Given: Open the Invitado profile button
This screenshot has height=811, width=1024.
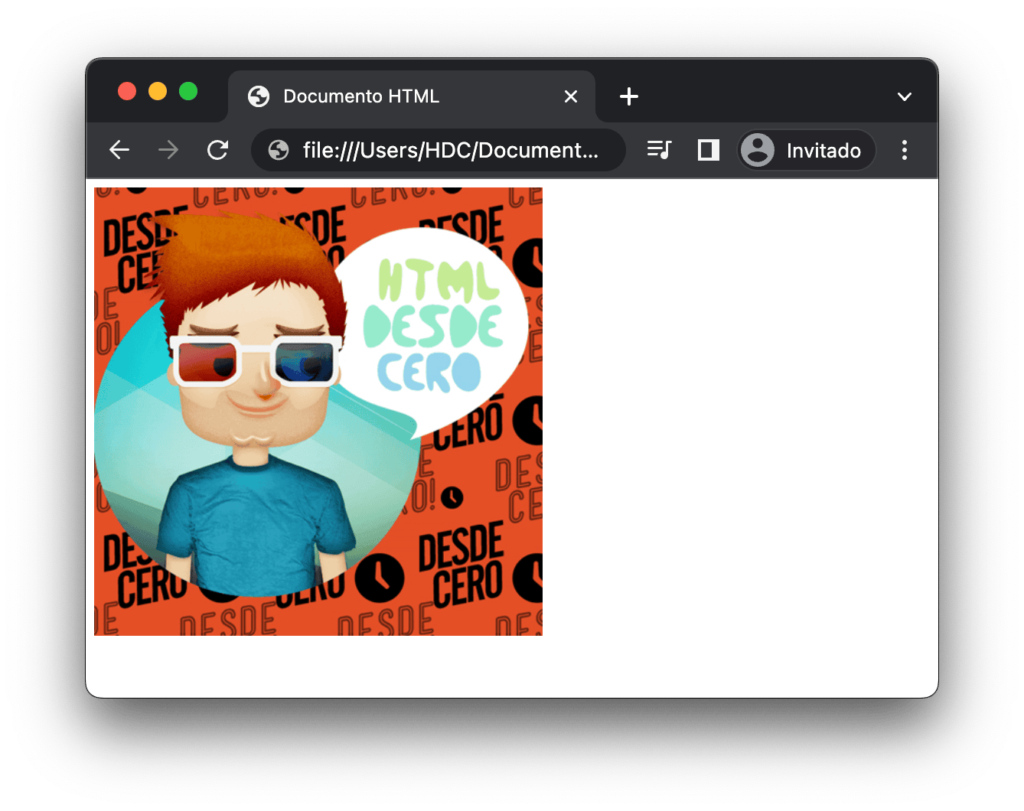Looking at the screenshot, I should click(x=806, y=150).
